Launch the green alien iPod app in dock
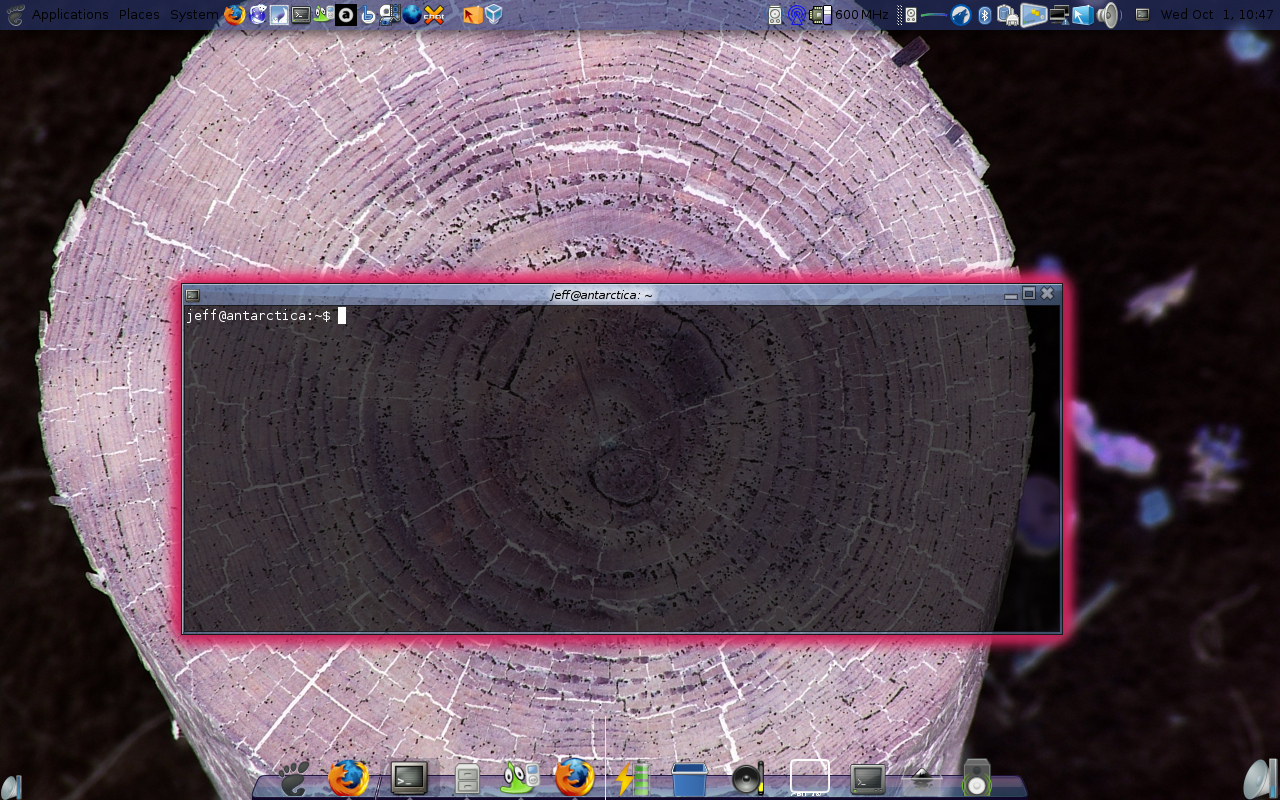 click(520, 778)
